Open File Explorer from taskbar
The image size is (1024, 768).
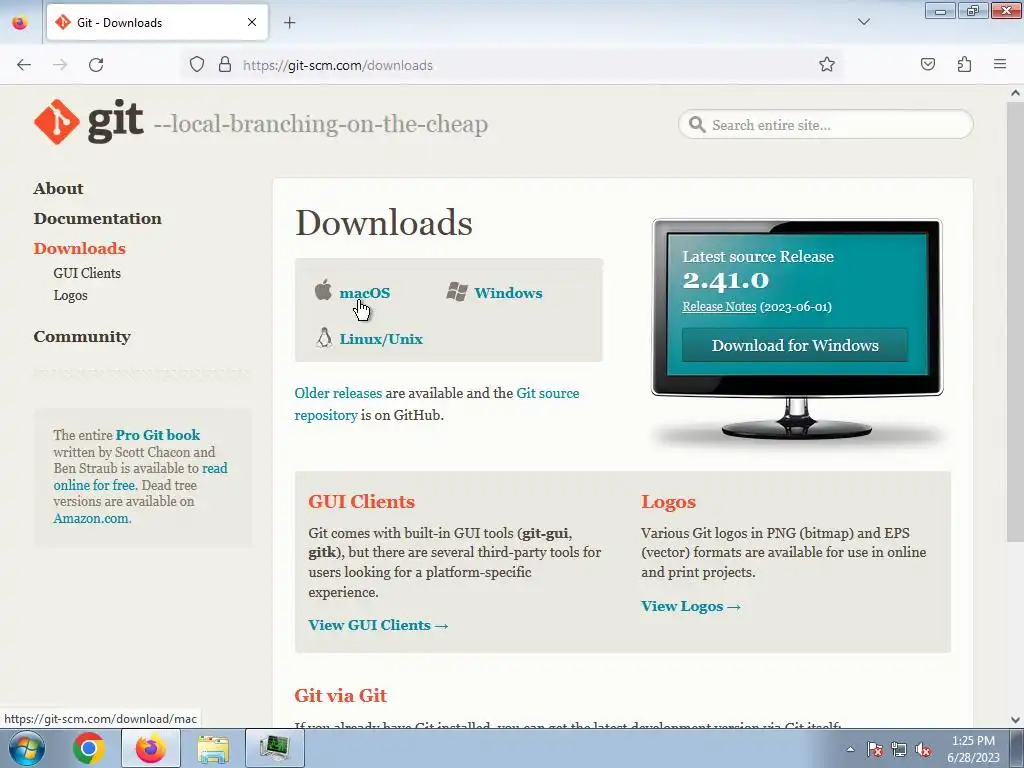click(213, 748)
